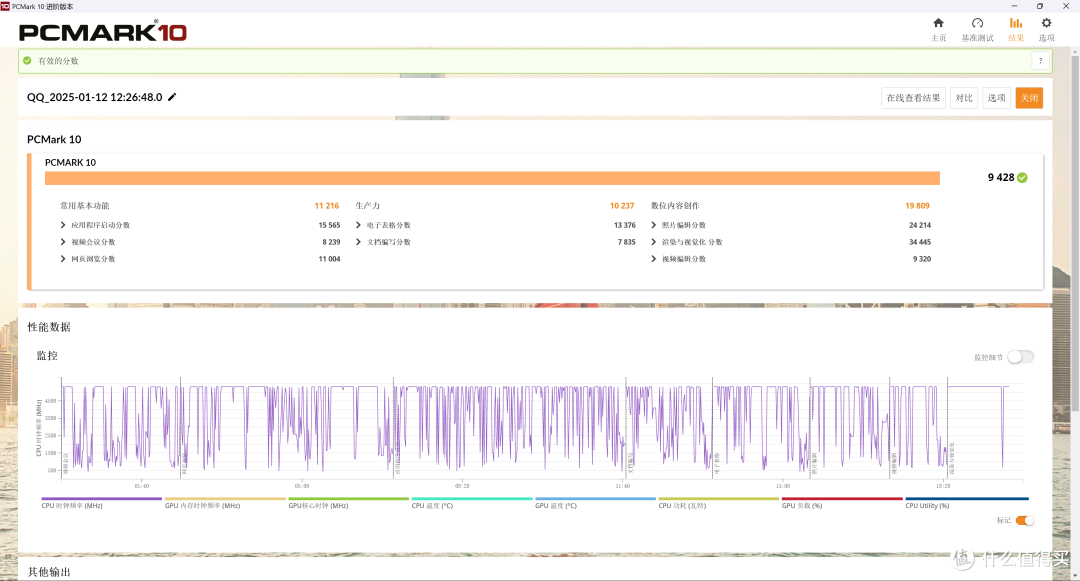Click the 其他输出 section heading
This screenshot has width=1080, height=581.
pos(49,571)
